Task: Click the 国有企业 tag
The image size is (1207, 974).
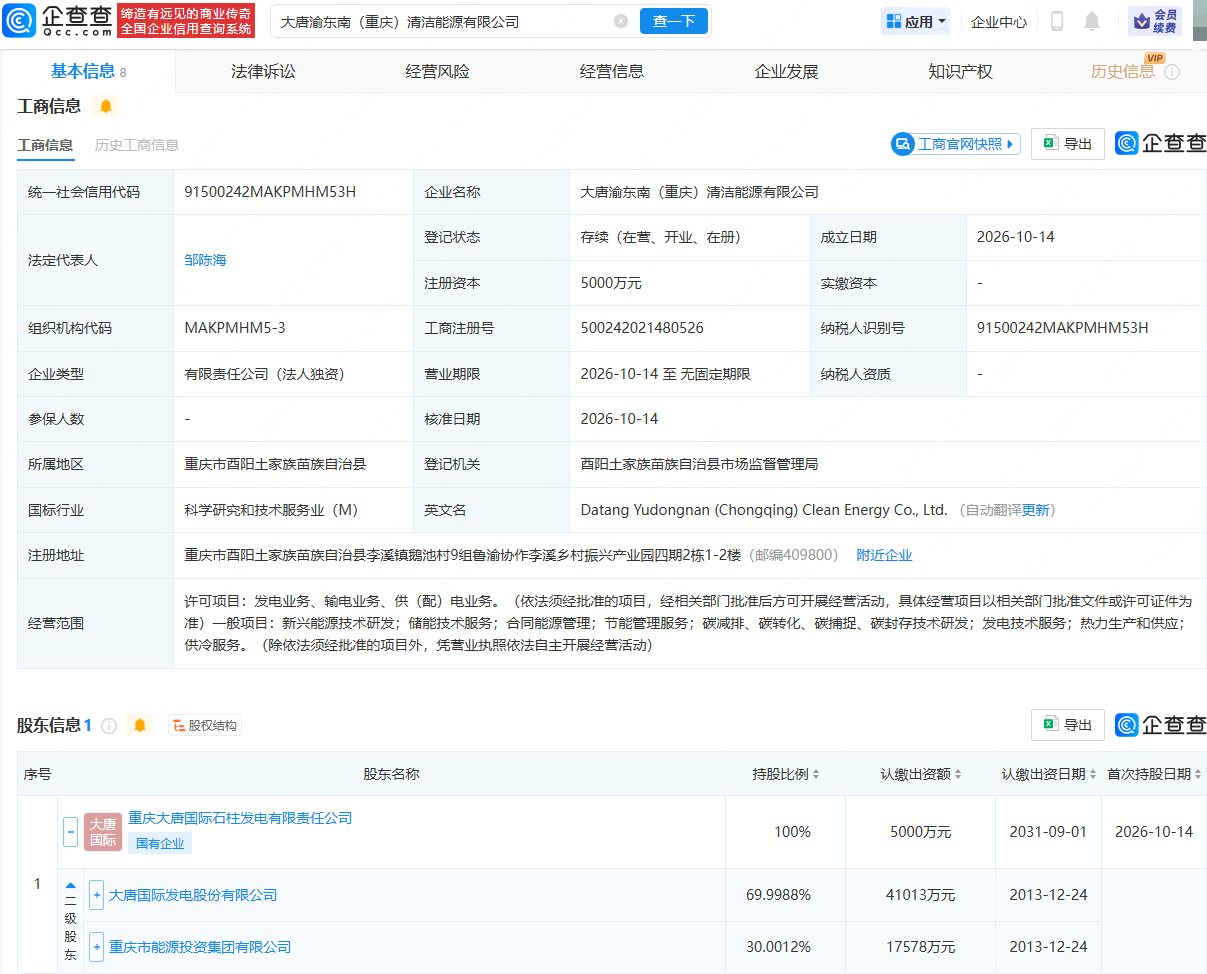Action: (x=160, y=843)
